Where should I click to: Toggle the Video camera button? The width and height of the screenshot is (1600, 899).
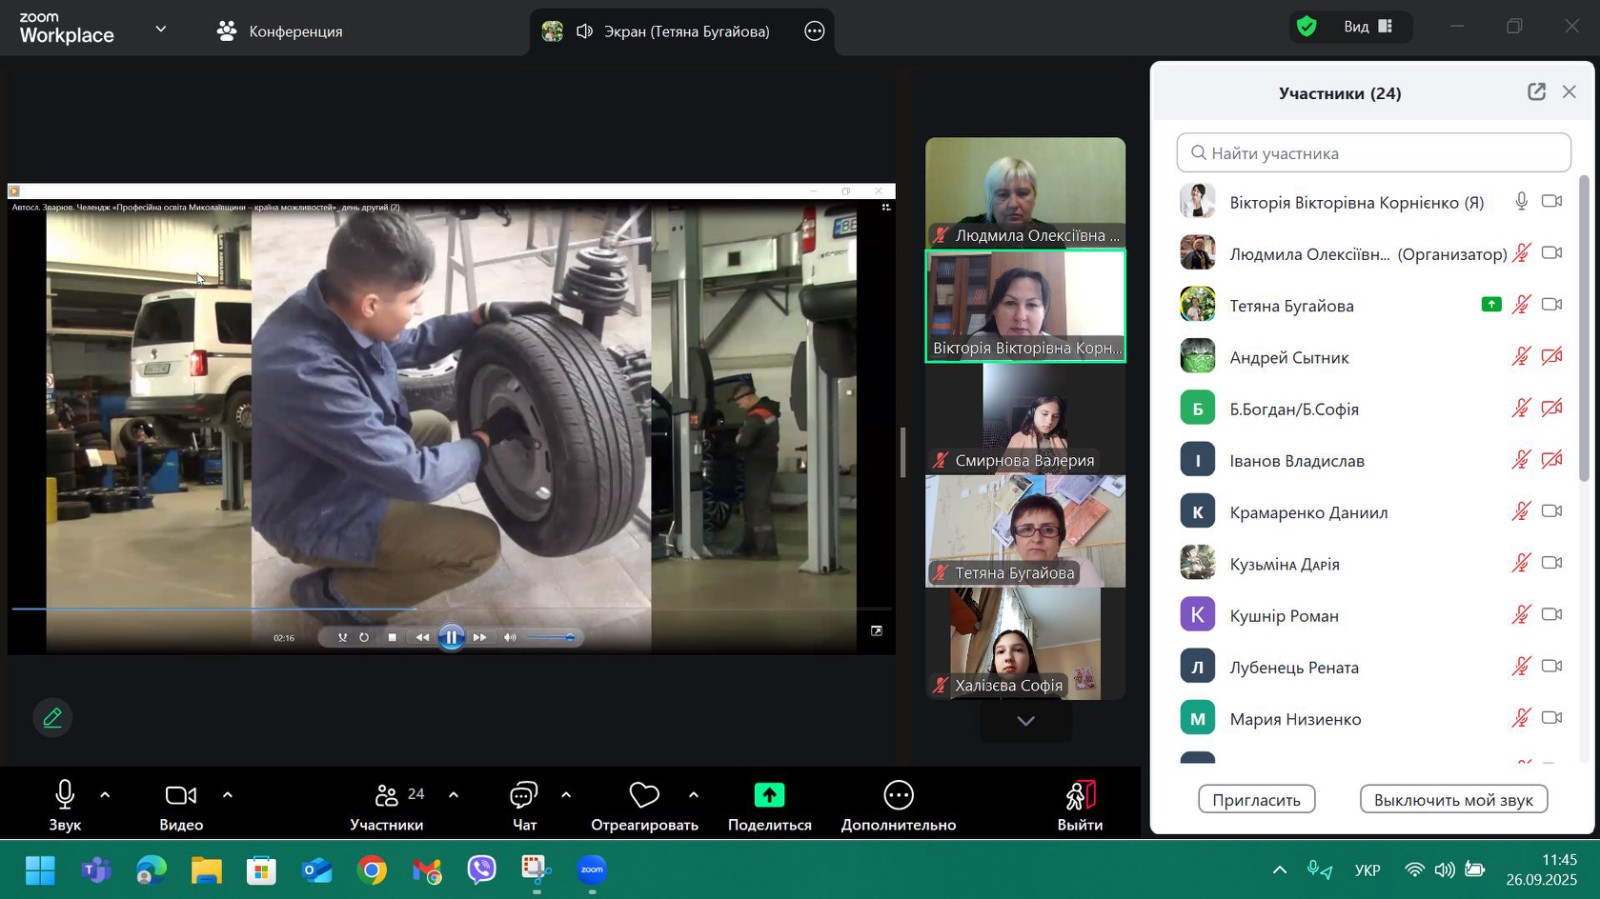click(x=181, y=796)
